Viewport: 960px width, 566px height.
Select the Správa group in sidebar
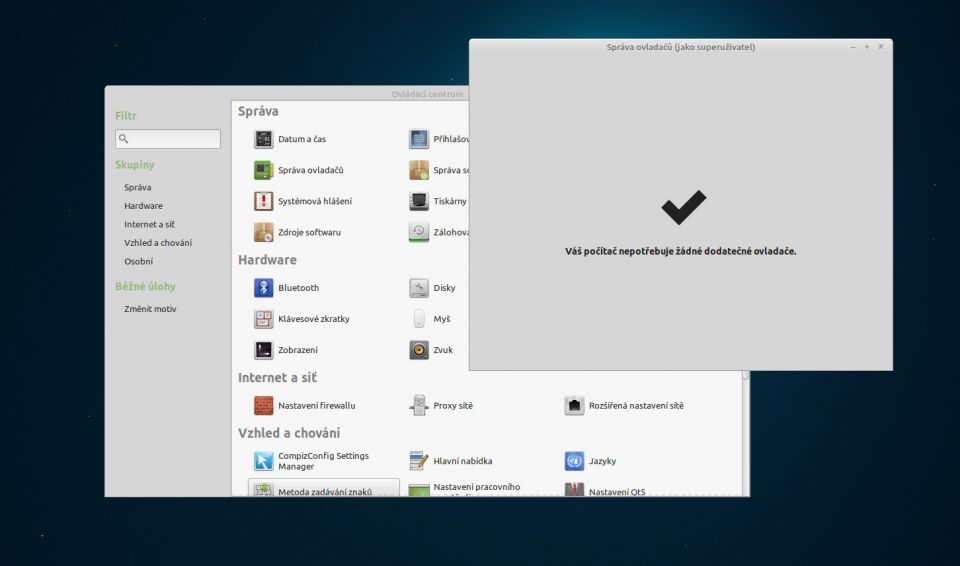click(x=138, y=187)
